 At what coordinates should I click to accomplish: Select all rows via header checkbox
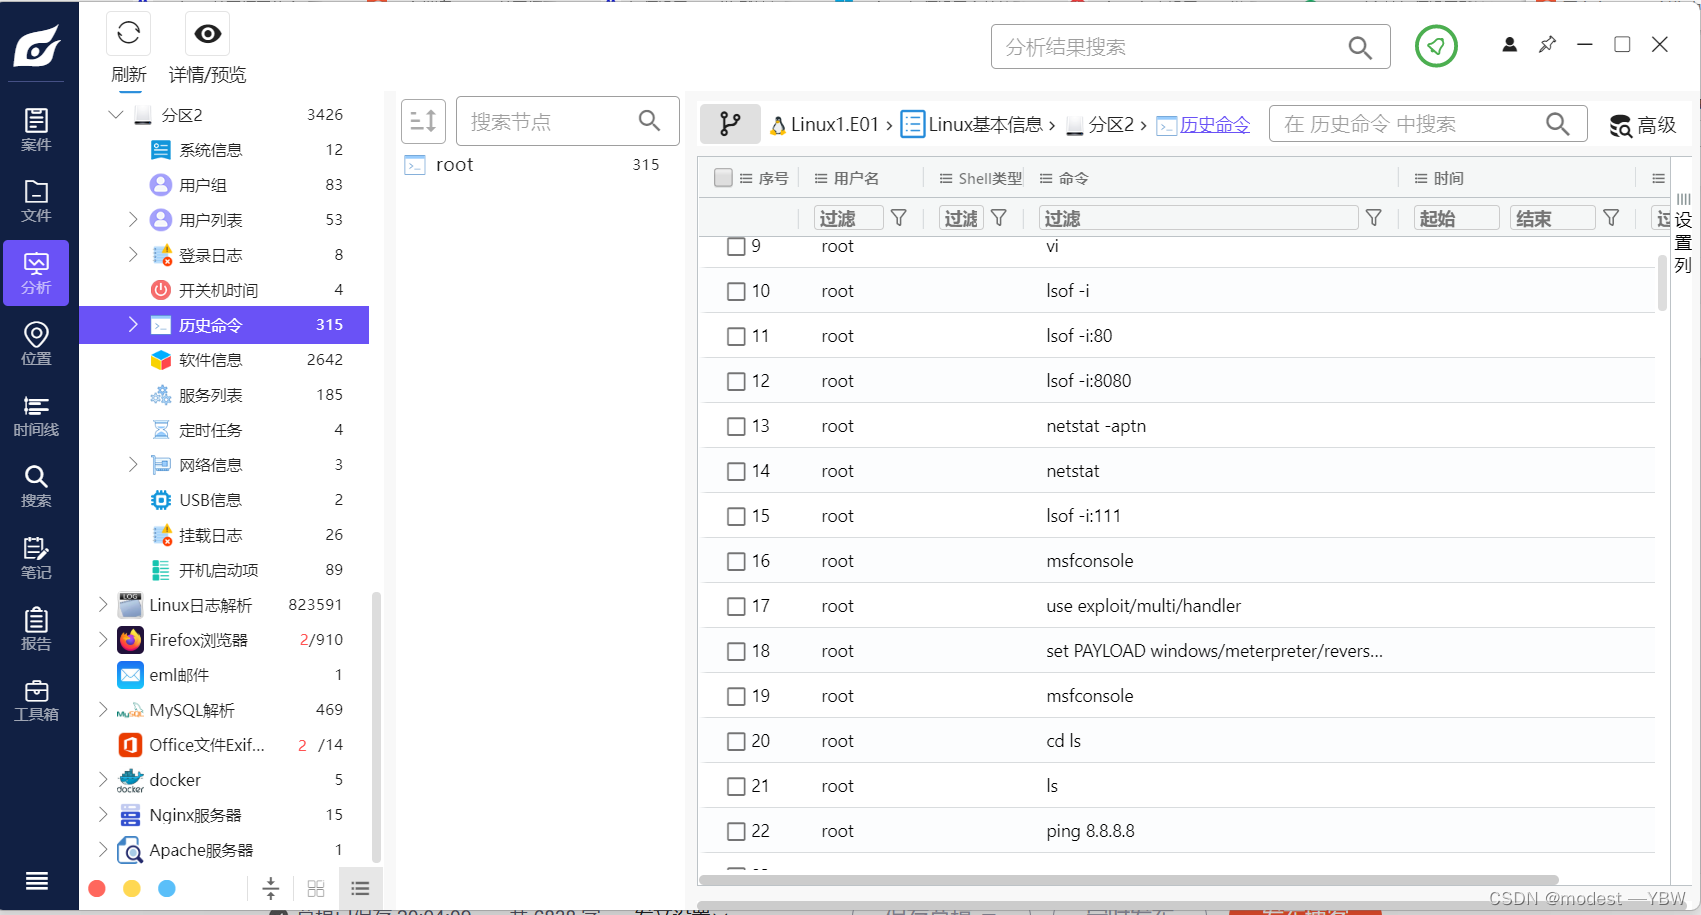pyautogui.click(x=723, y=177)
